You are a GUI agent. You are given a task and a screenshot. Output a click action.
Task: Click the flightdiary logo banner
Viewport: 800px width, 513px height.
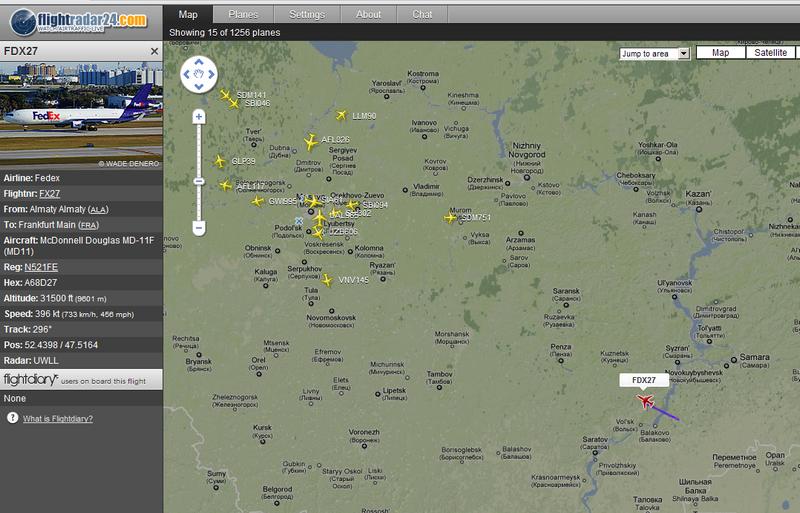coord(81,380)
